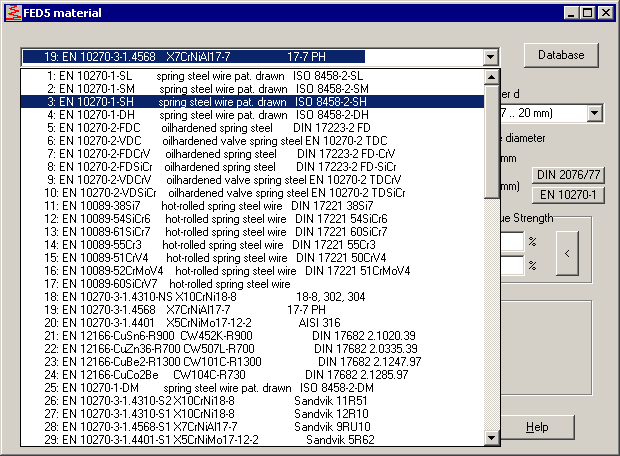Screen dimensions: 620x456
Task: Click the Help button
Action: click(537, 427)
